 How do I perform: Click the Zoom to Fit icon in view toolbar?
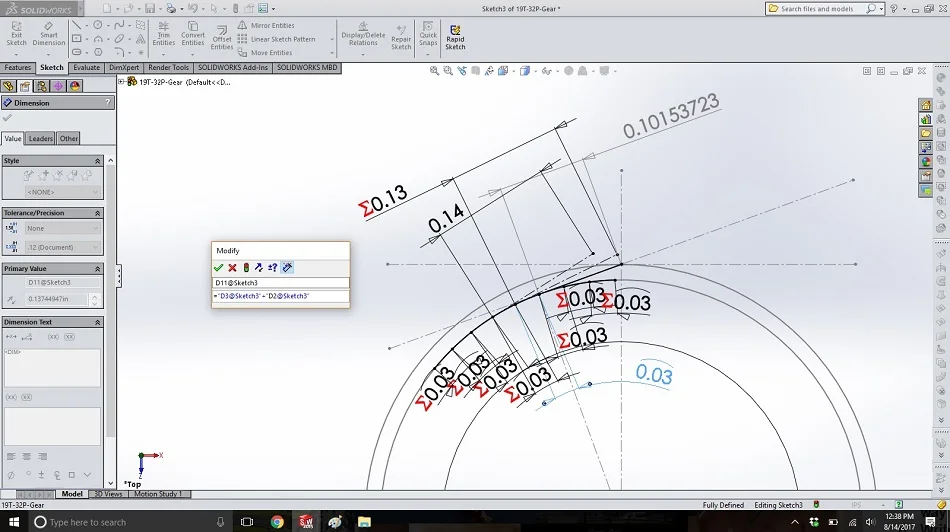point(434,71)
